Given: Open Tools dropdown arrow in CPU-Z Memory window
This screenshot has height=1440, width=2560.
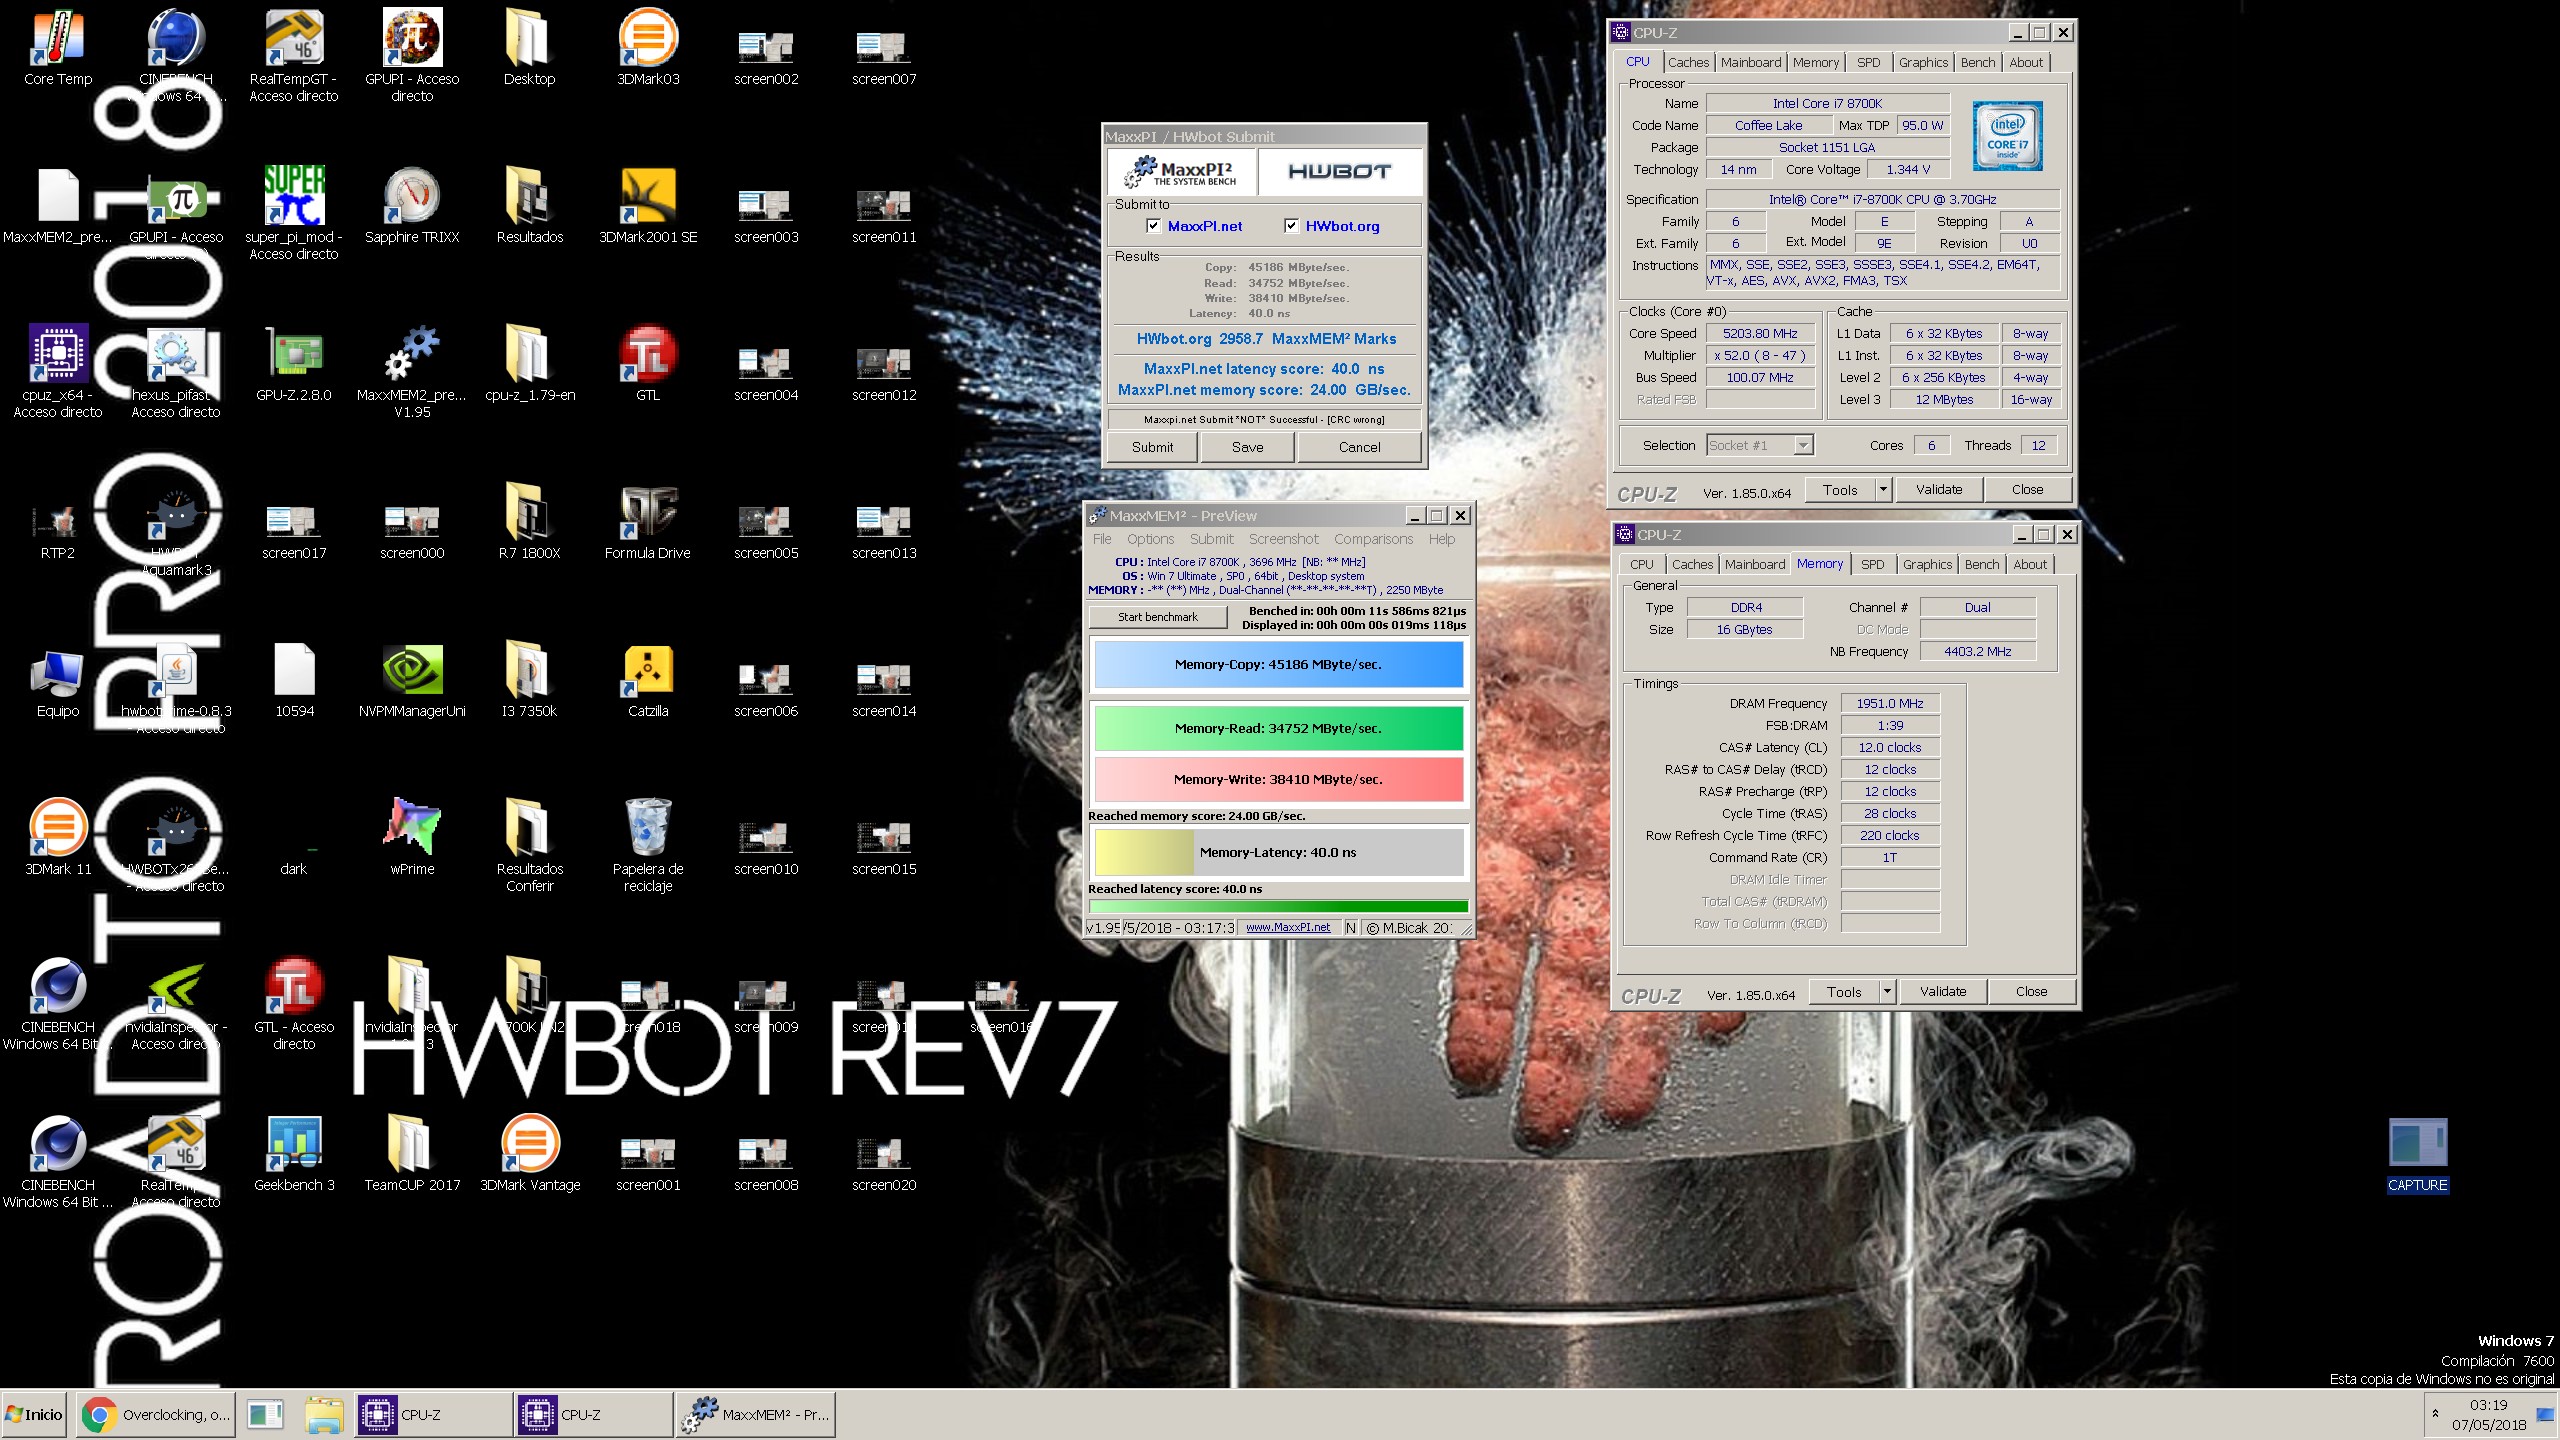Looking at the screenshot, I should [1887, 991].
